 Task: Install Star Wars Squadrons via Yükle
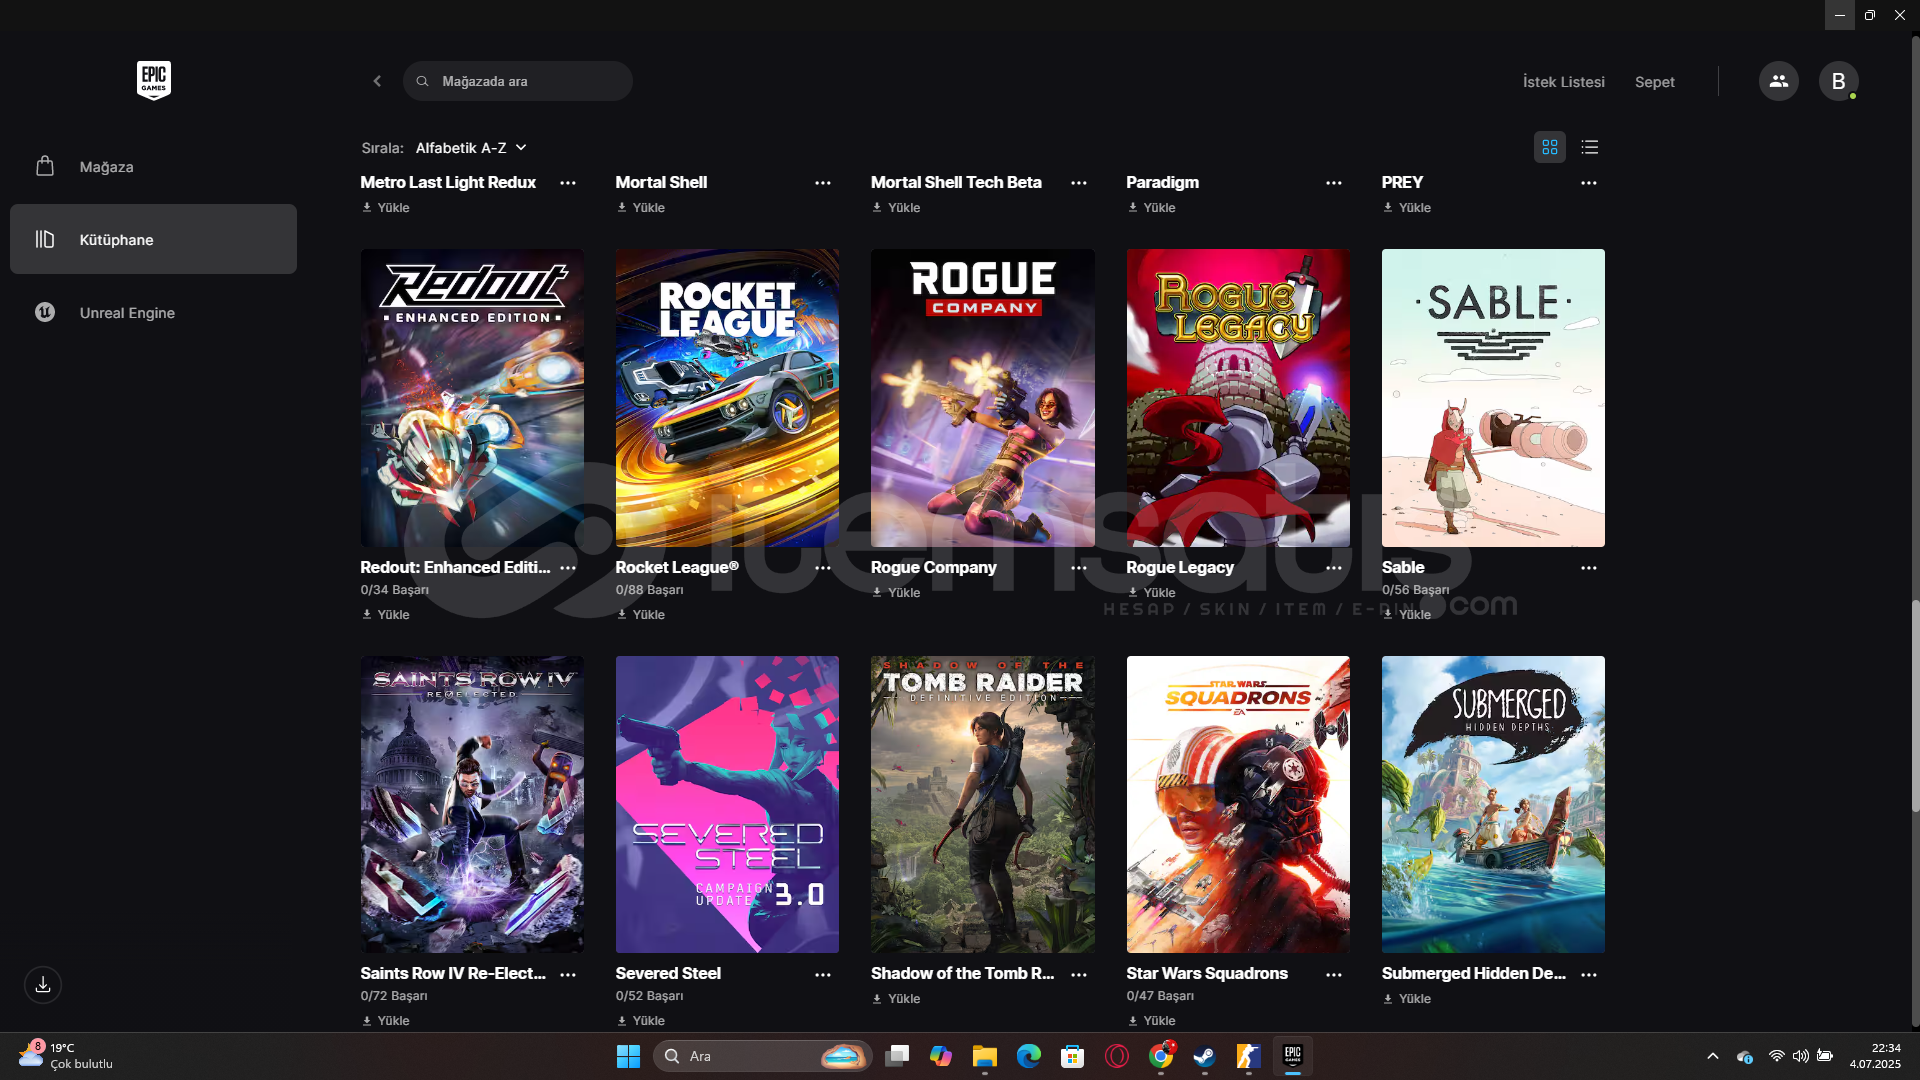(1152, 1021)
